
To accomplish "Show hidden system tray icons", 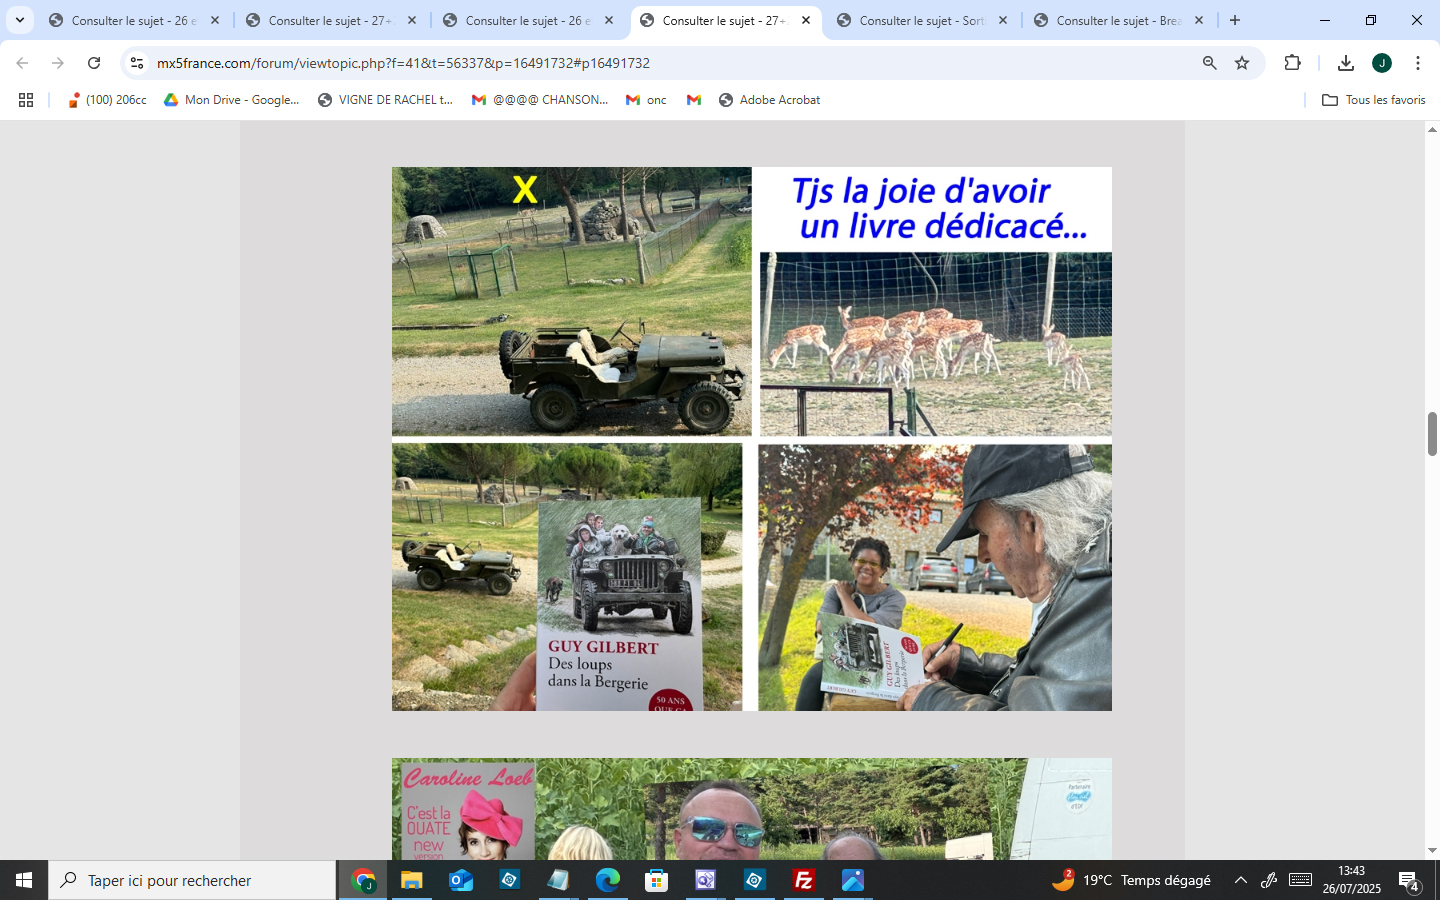I will pyautogui.click(x=1240, y=880).
